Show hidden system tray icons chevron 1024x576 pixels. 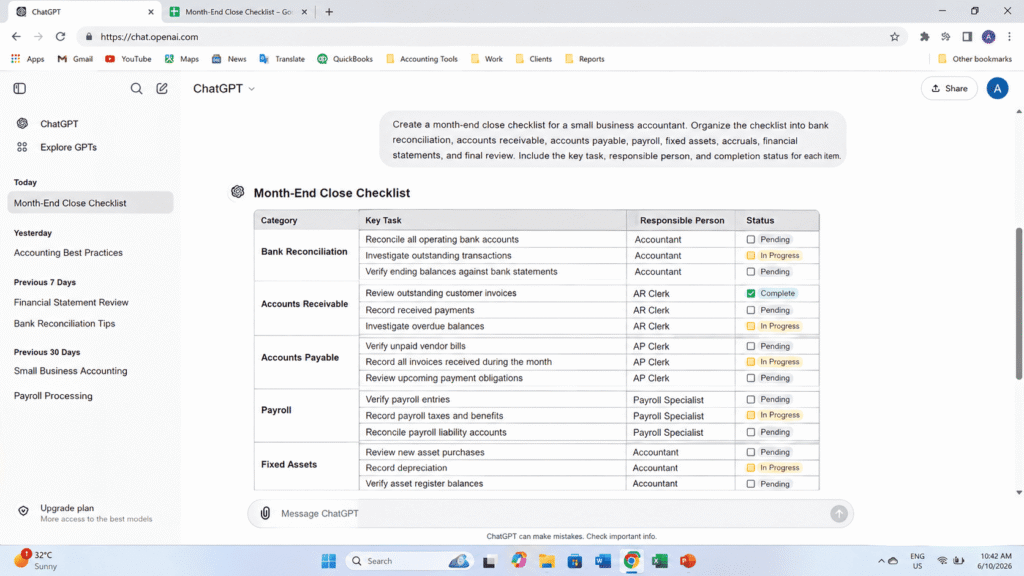[881, 560]
